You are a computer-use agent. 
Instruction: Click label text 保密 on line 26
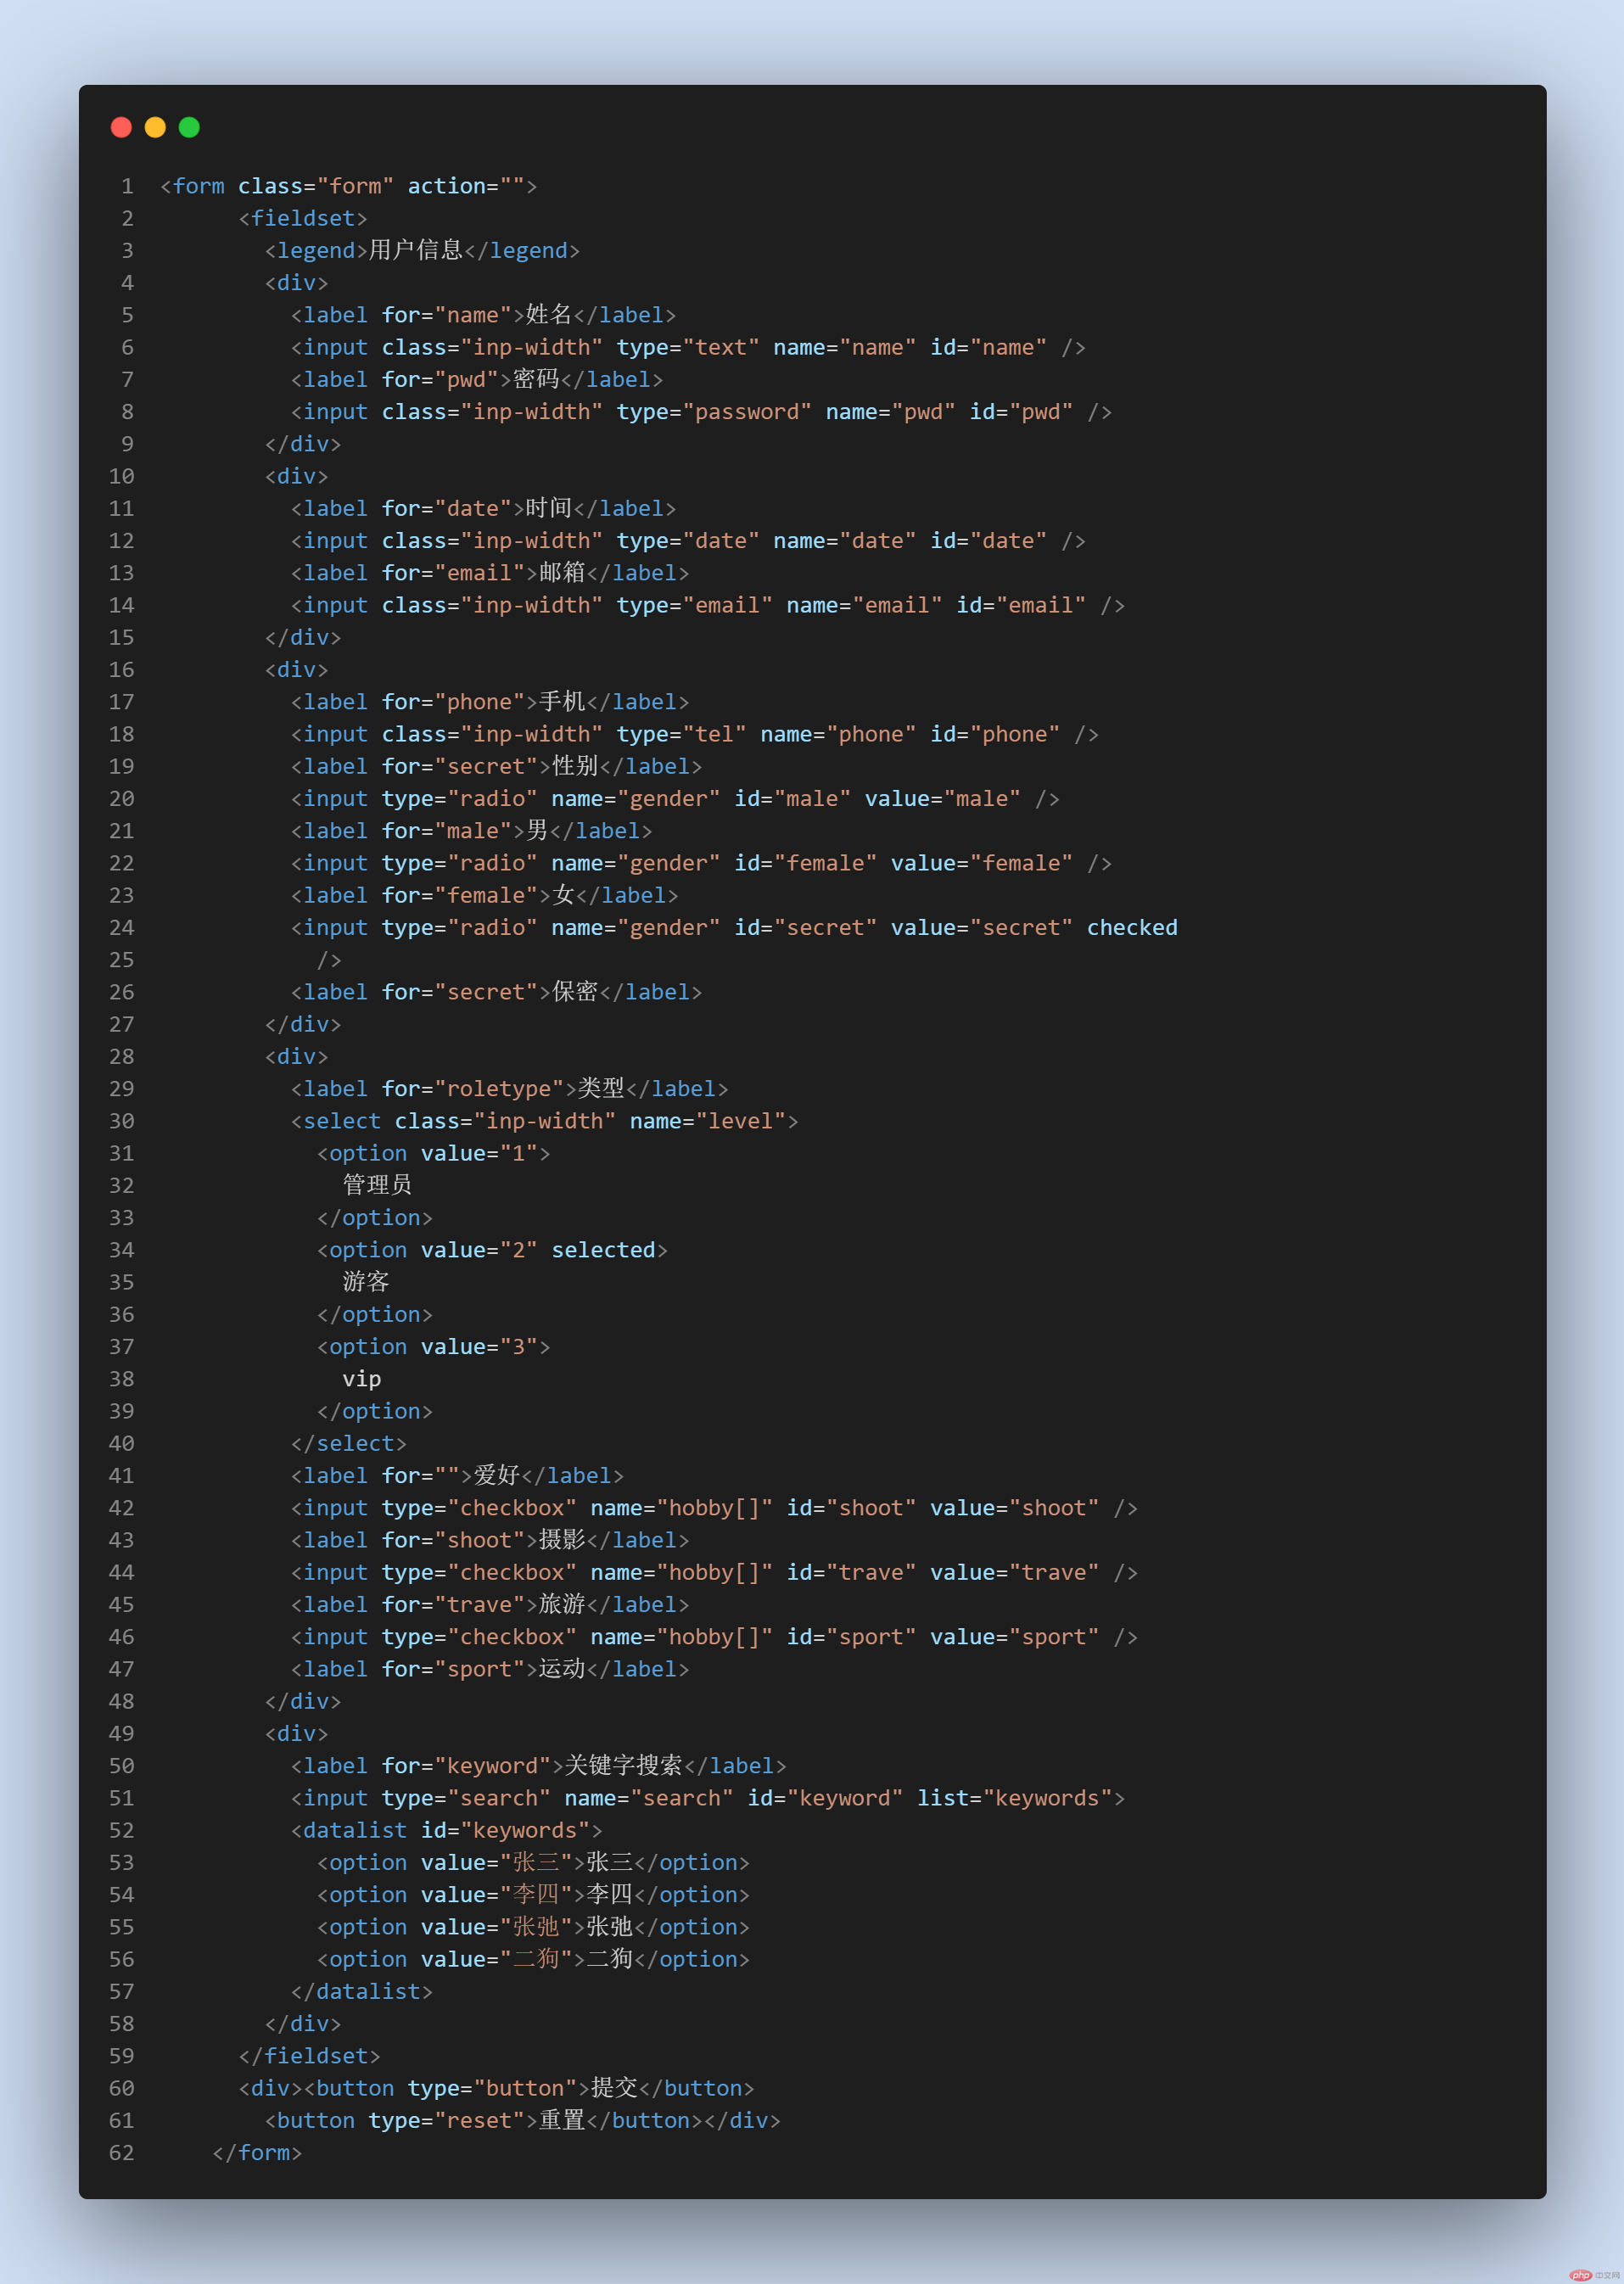575,992
